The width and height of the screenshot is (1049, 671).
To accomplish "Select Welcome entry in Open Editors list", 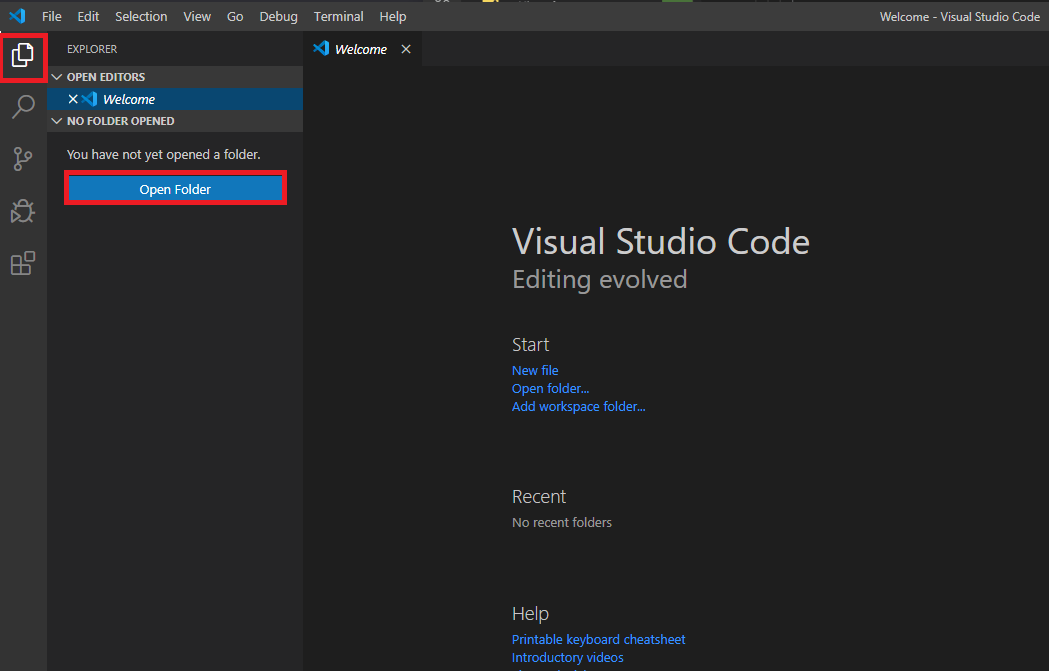I will coord(175,99).
